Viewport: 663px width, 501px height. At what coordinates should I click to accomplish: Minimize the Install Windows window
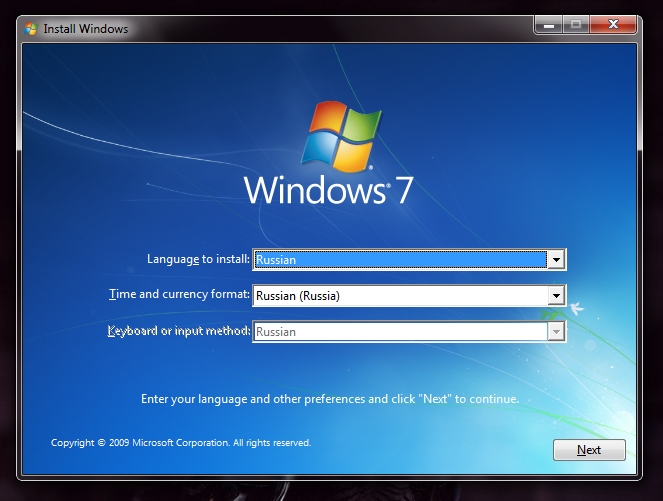point(548,25)
